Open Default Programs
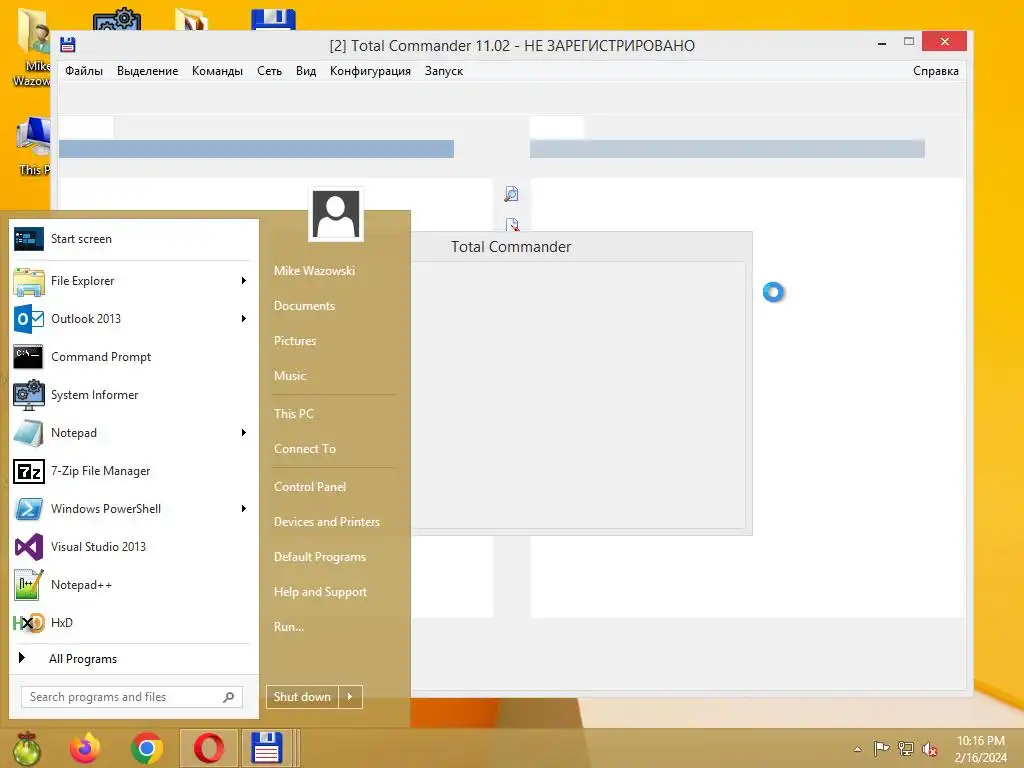This screenshot has width=1024, height=768. click(x=320, y=557)
